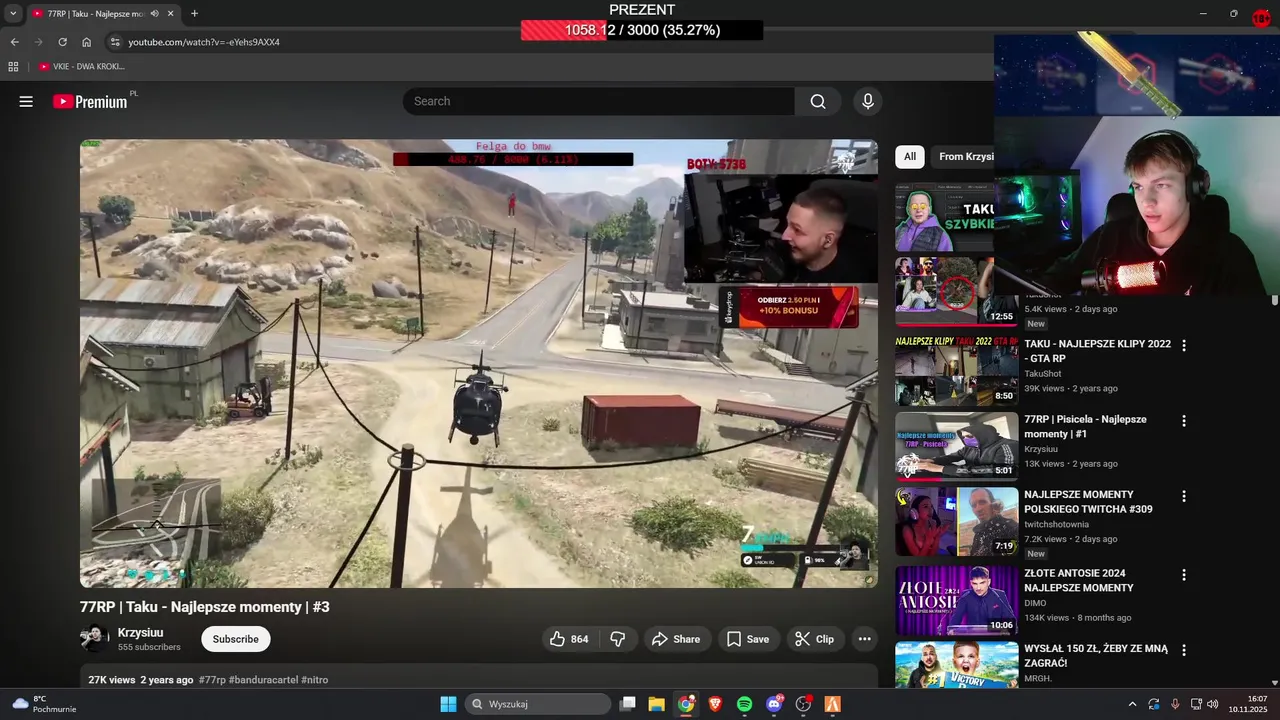This screenshot has width=1280, height=720.
Task: Open NAJLEPSZE MOMENTY POLSKIEGO TWITCHA #309 title
Action: point(1088,502)
